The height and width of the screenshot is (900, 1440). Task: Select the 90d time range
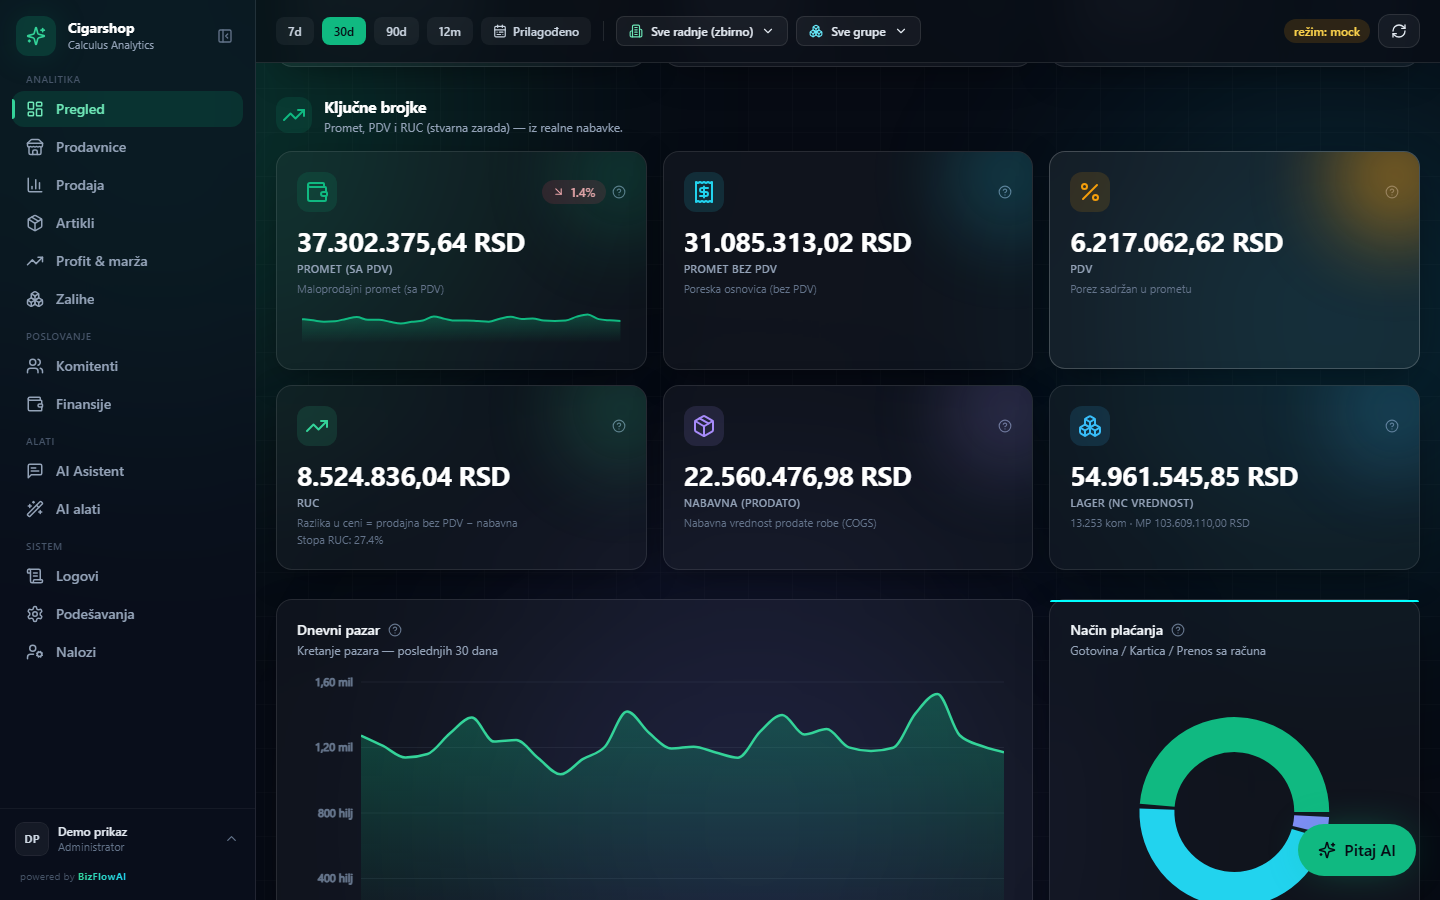point(396,31)
